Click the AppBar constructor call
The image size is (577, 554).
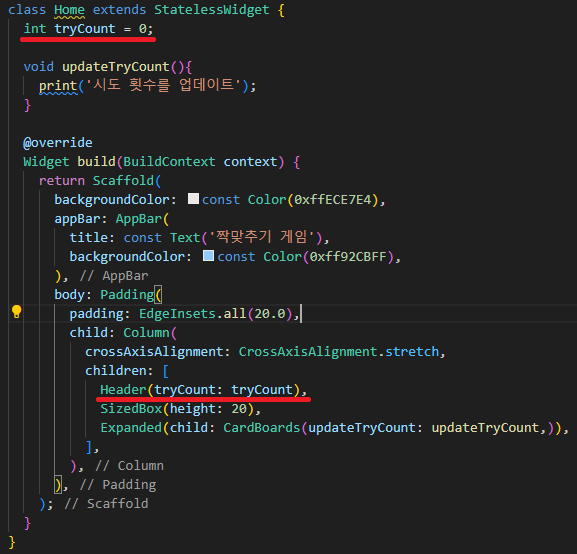click(139, 219)
